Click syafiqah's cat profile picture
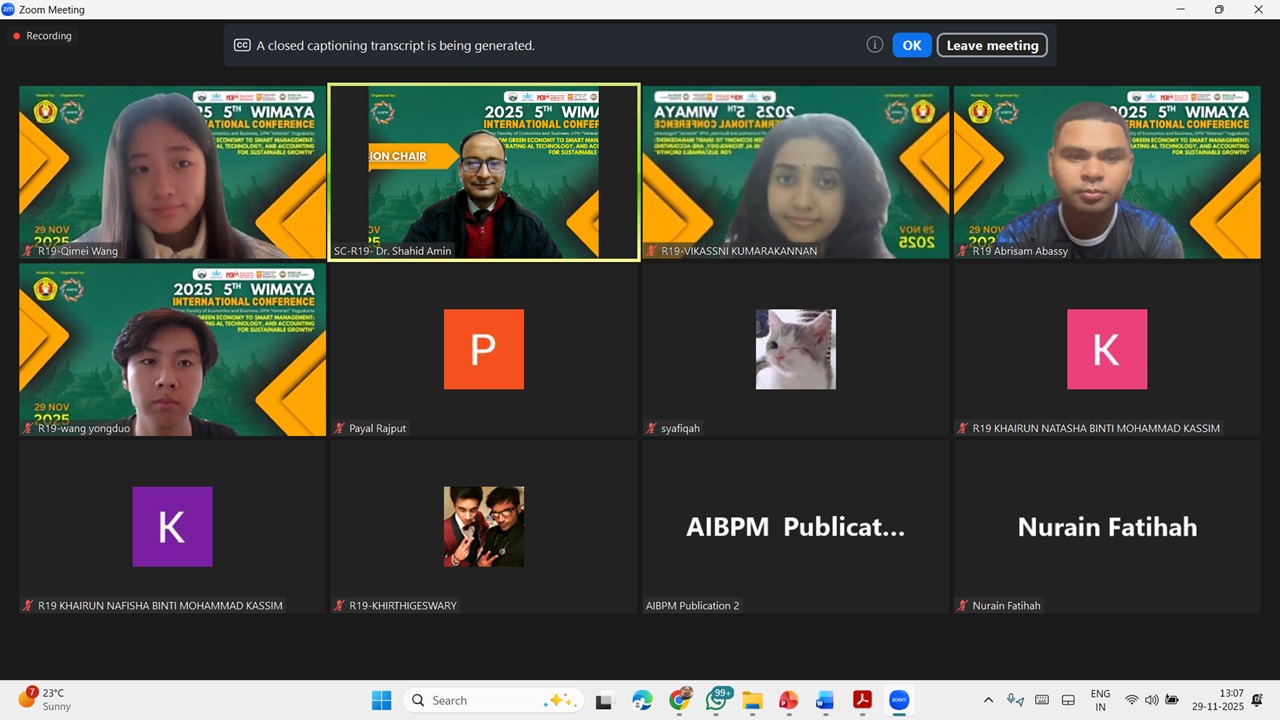The width and height of the screenshot is (1280, 720). [795, 349]
